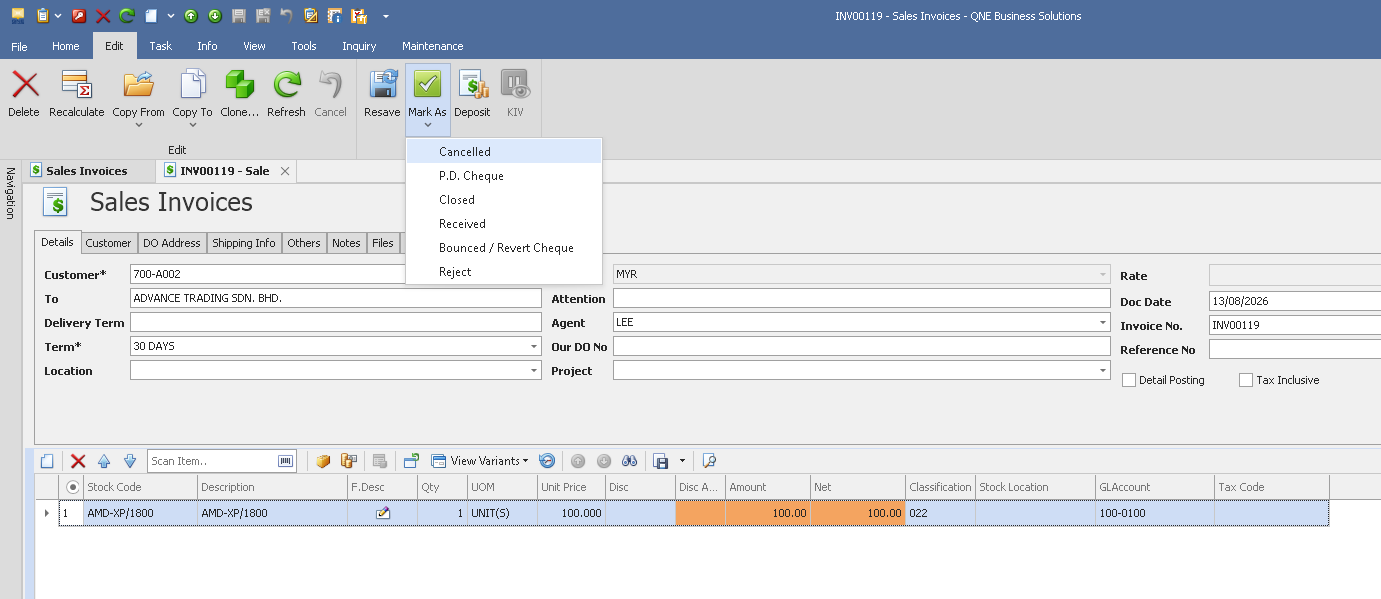Switch to the Notes tab
1381x599 pixels.
(346, 243)
